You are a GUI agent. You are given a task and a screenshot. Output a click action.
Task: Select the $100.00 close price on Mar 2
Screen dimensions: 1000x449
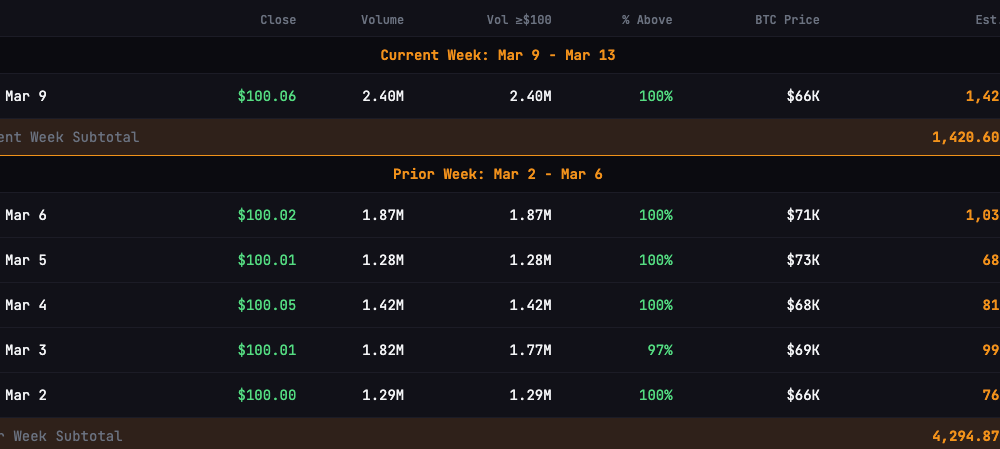[x=267, y=395]
